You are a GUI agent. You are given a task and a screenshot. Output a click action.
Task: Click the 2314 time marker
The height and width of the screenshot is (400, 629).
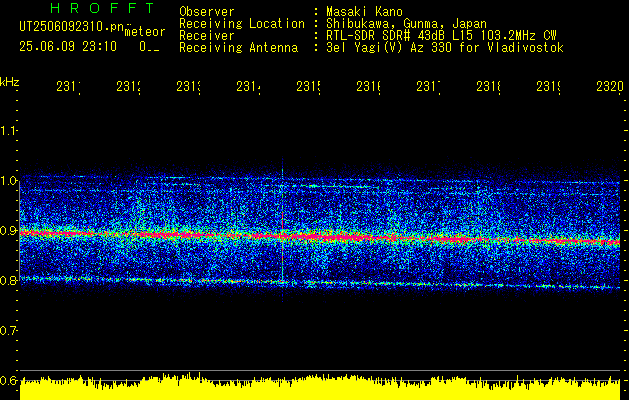click(x=248, y=87)
